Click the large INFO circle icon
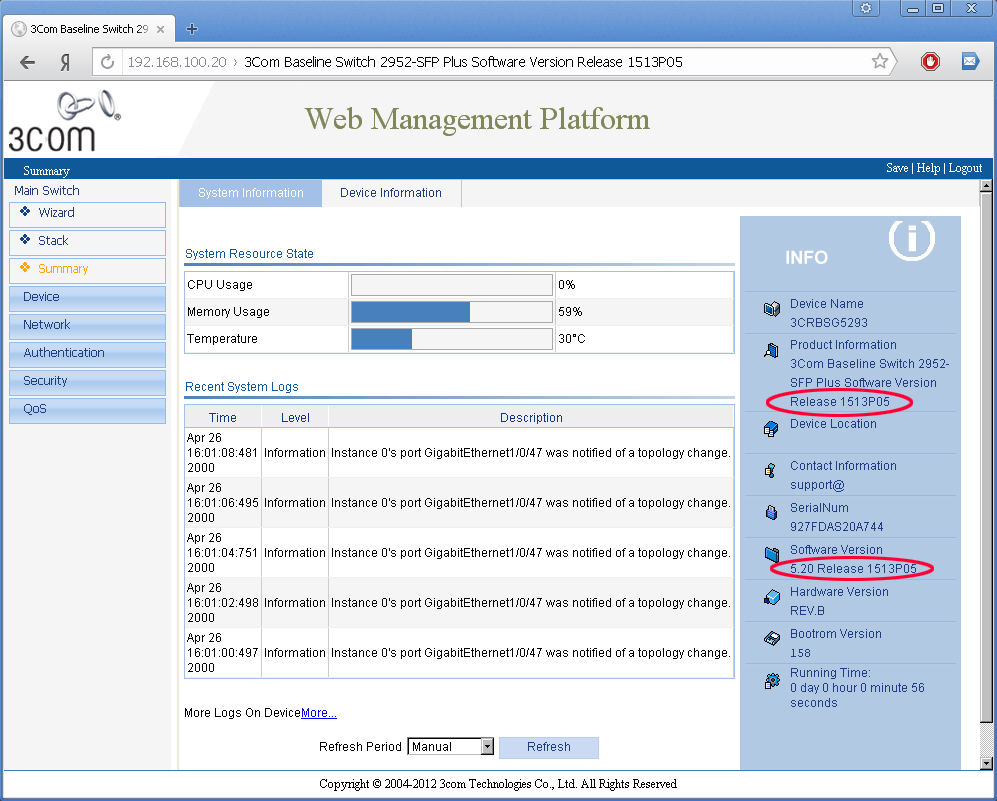This screenshot has width=997, height=801. coord(911,239)
